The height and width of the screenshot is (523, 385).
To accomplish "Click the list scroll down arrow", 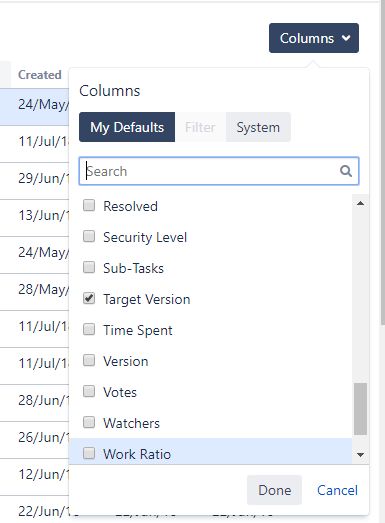I will [x=360, y=455].
